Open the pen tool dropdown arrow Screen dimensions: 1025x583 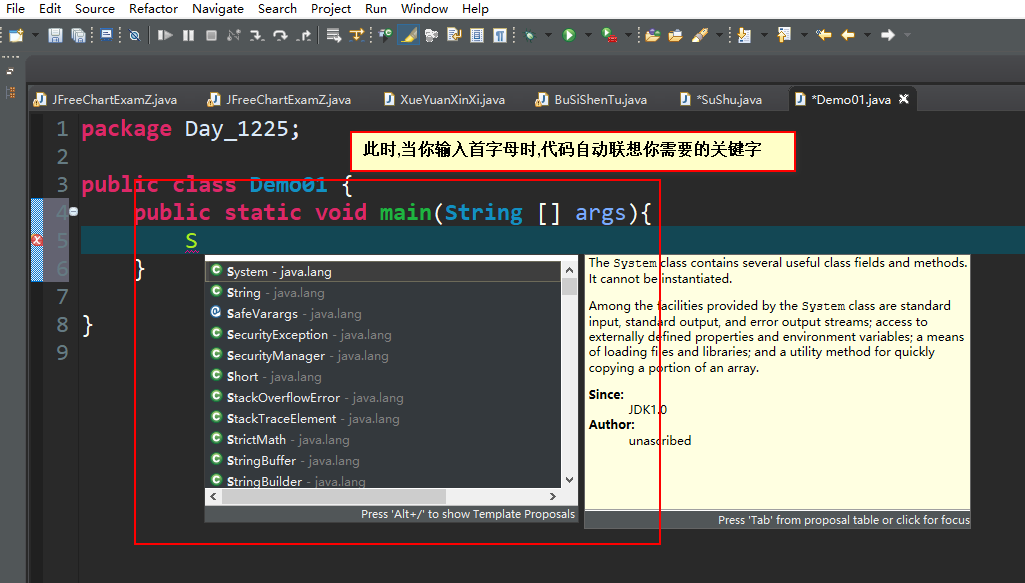[719, 35]
